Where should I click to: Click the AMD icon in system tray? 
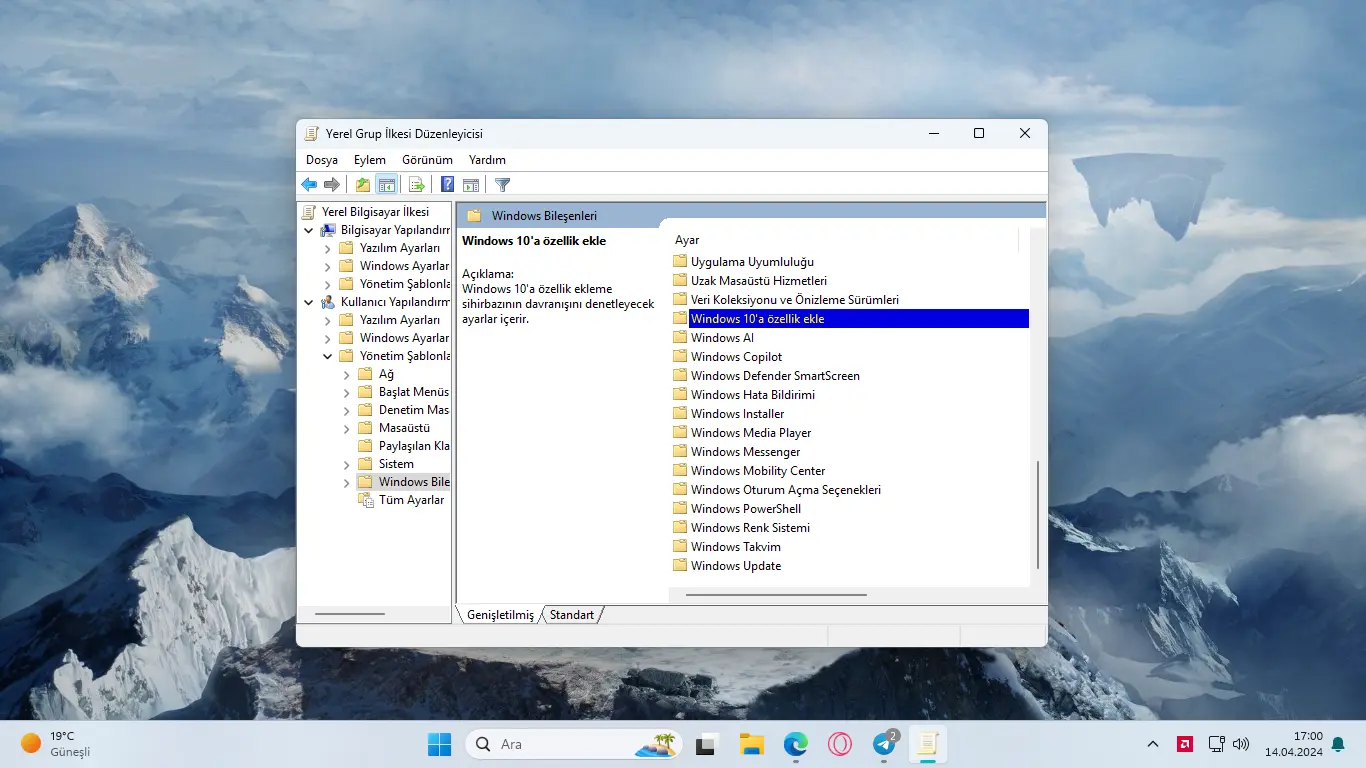click(1185, 744)
